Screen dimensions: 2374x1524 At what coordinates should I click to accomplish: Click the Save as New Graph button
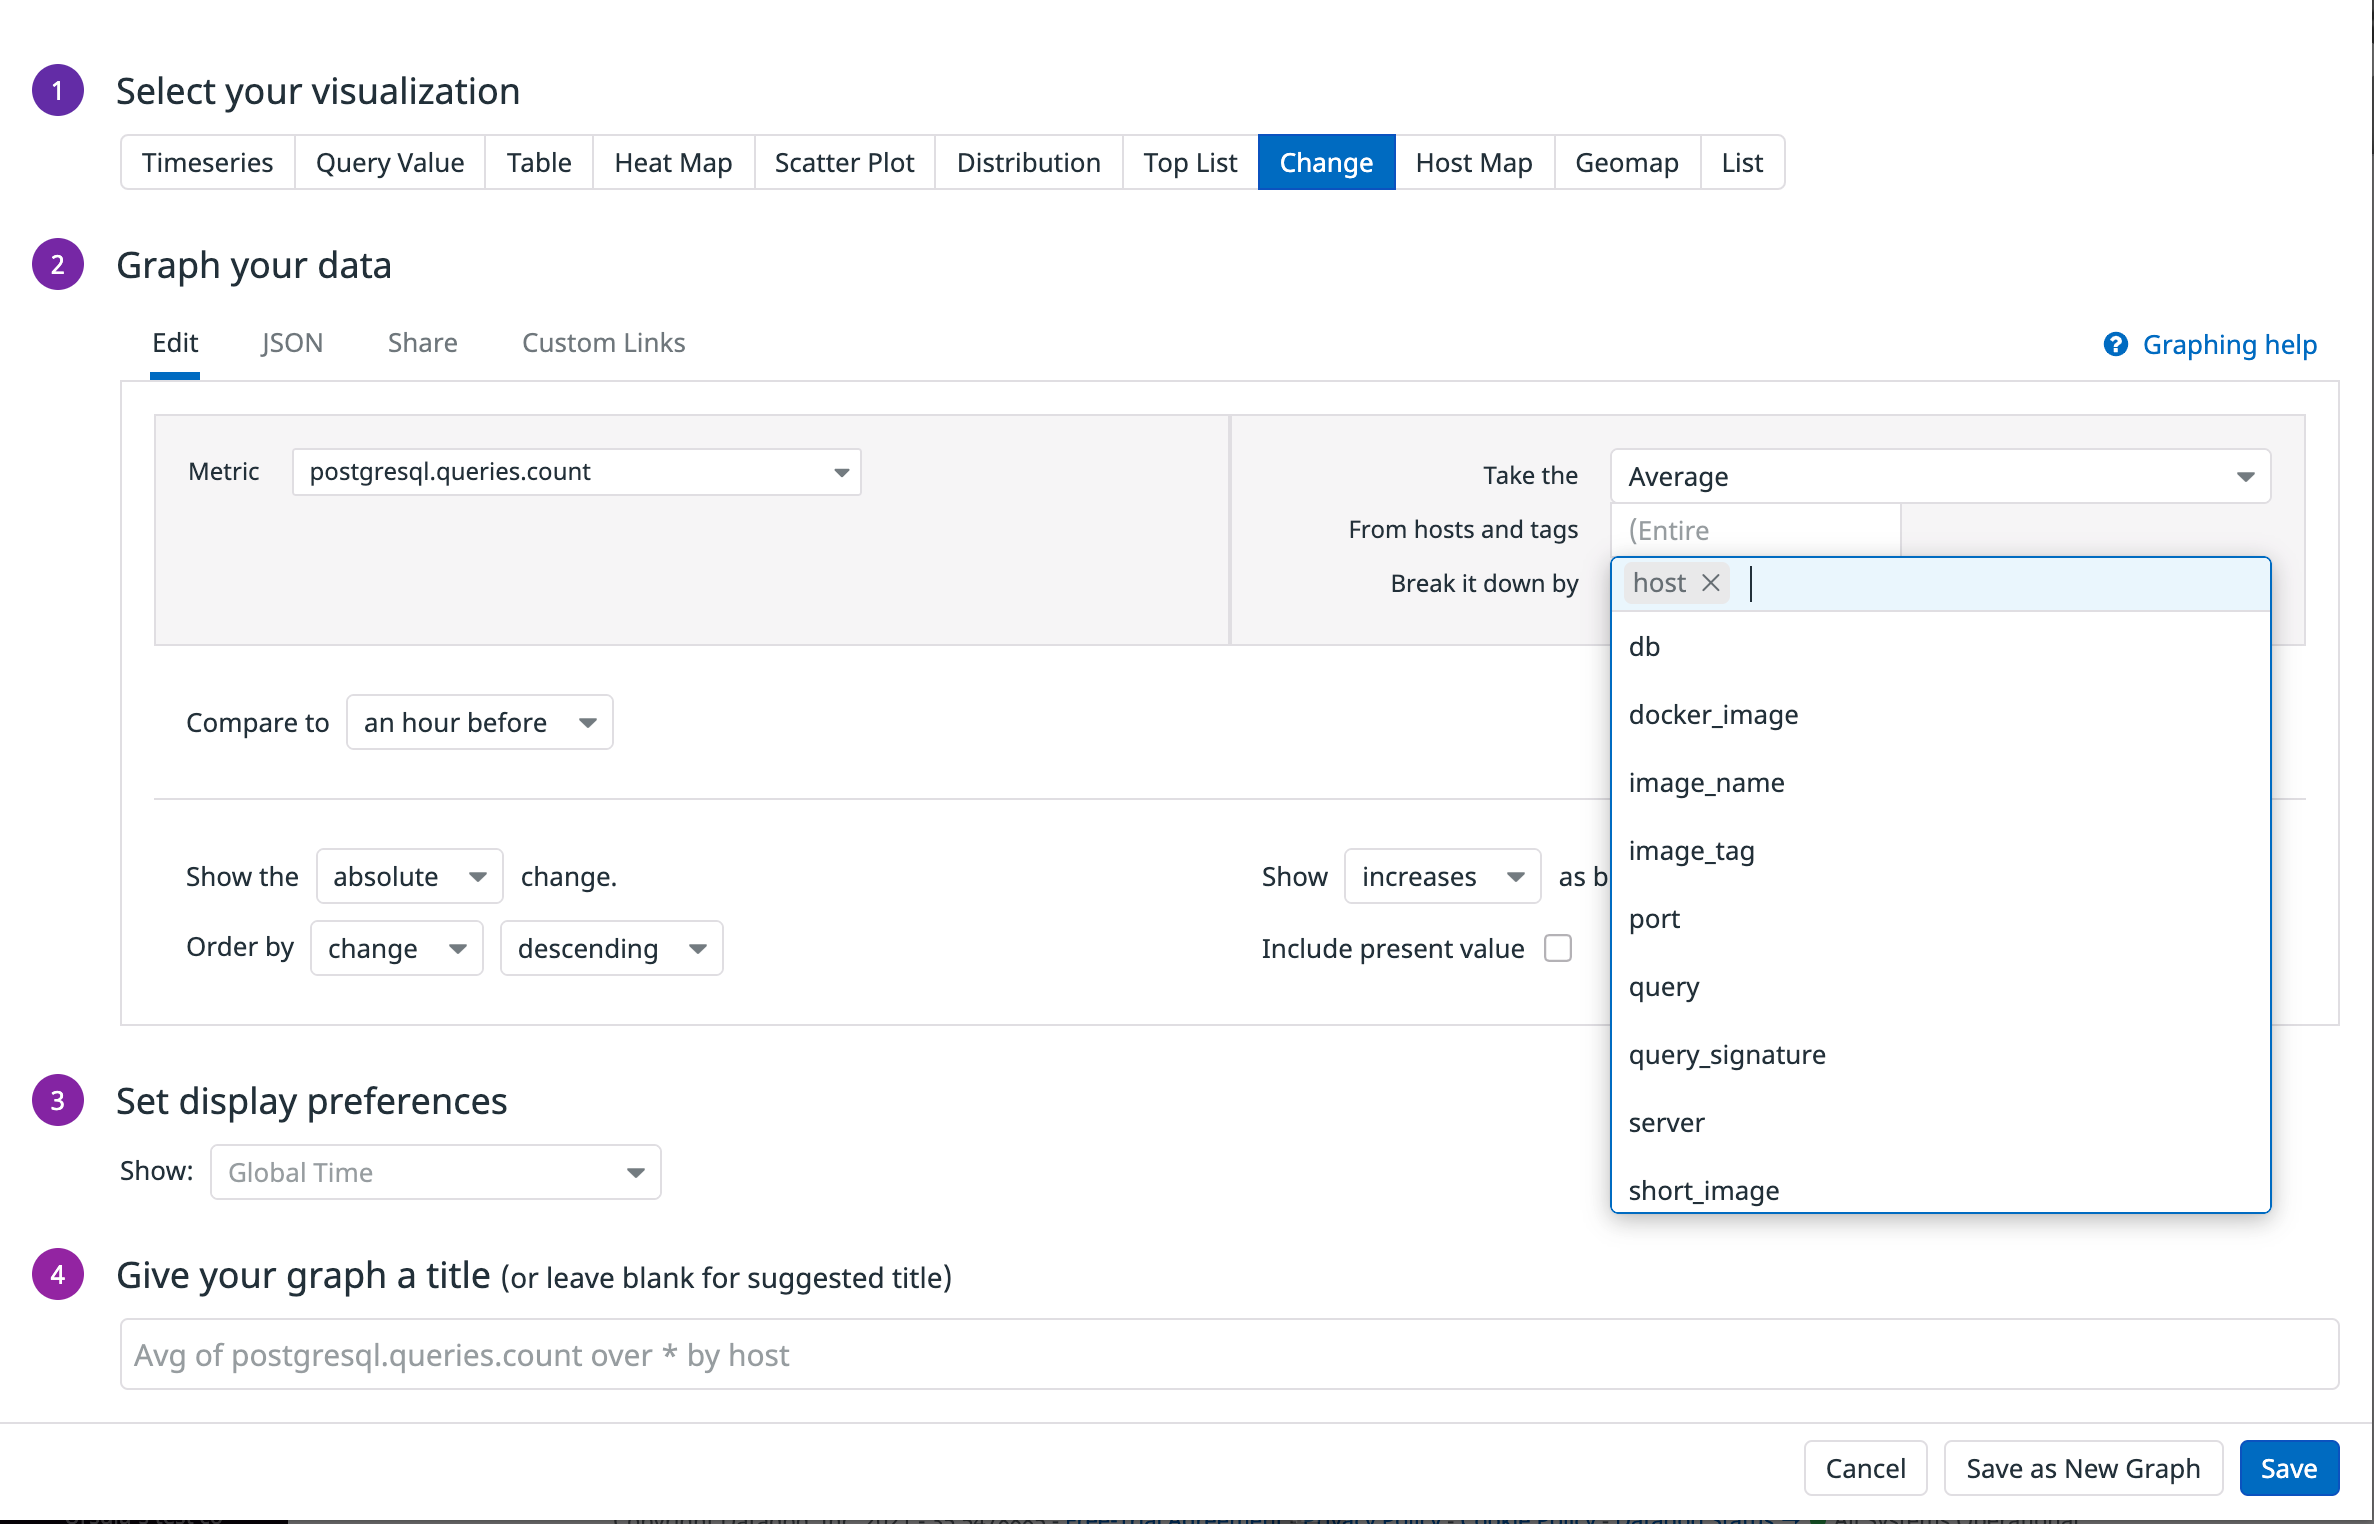click(2083, 1467)
